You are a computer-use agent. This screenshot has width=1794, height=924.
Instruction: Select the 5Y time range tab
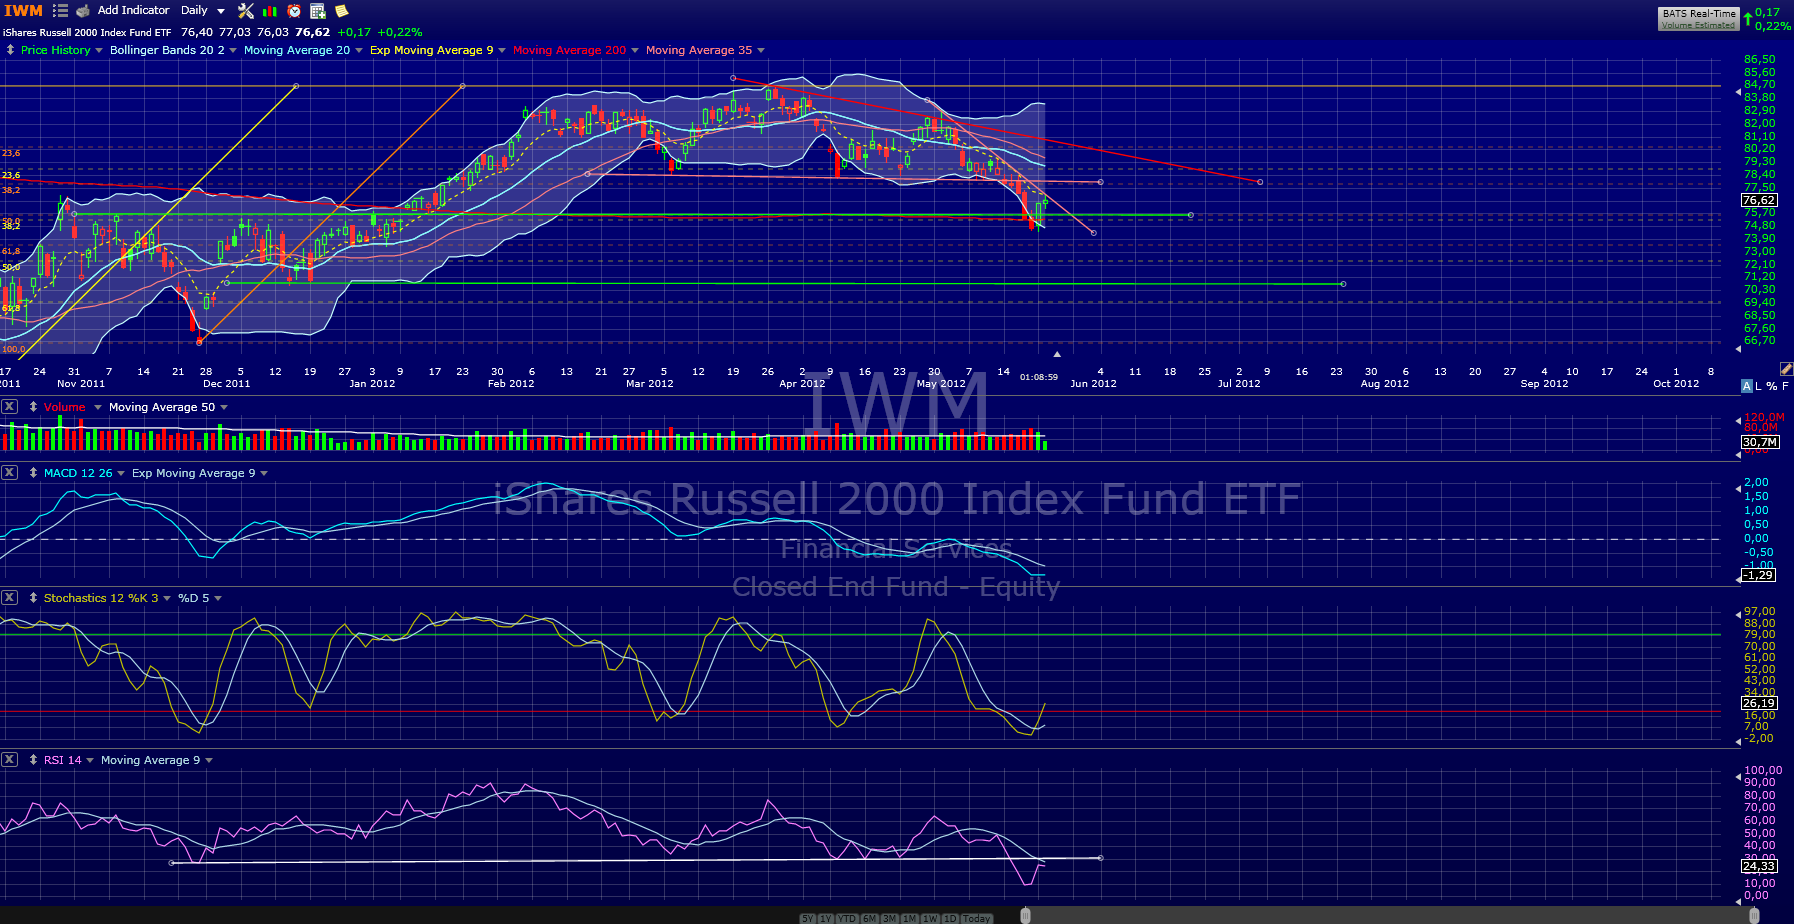807,918
